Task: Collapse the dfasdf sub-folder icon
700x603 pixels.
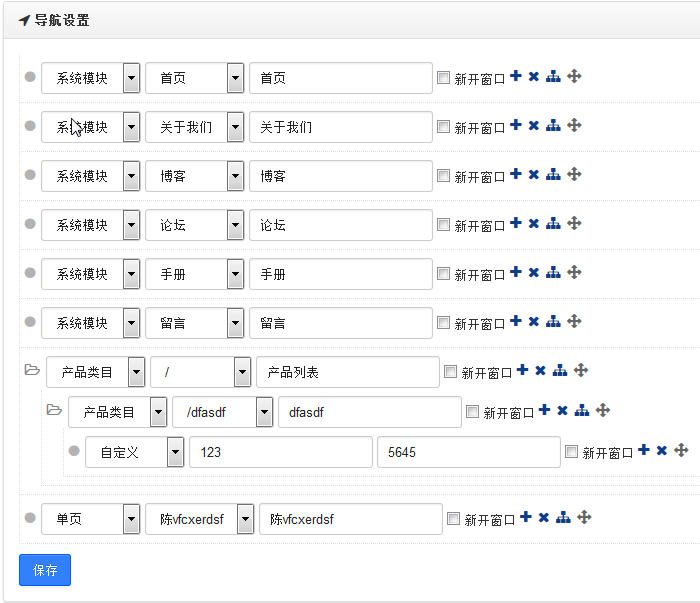Action: point(54,410)
